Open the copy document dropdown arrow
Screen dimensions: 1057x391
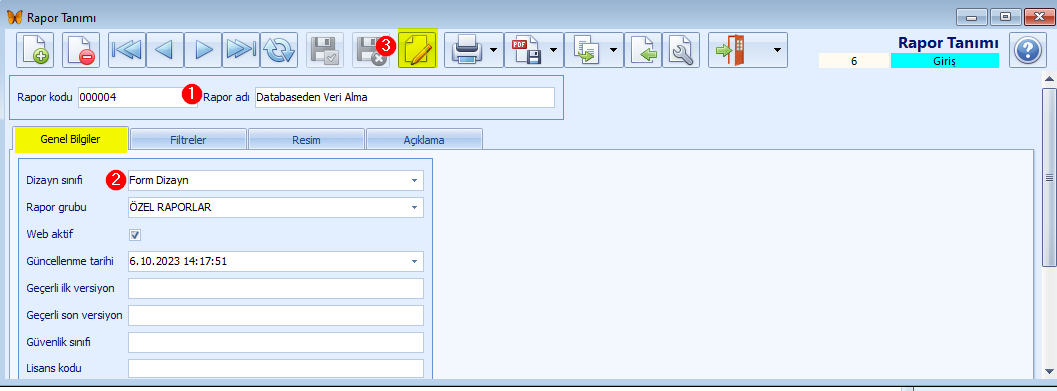pyautogui.click(x=614, y=50)
